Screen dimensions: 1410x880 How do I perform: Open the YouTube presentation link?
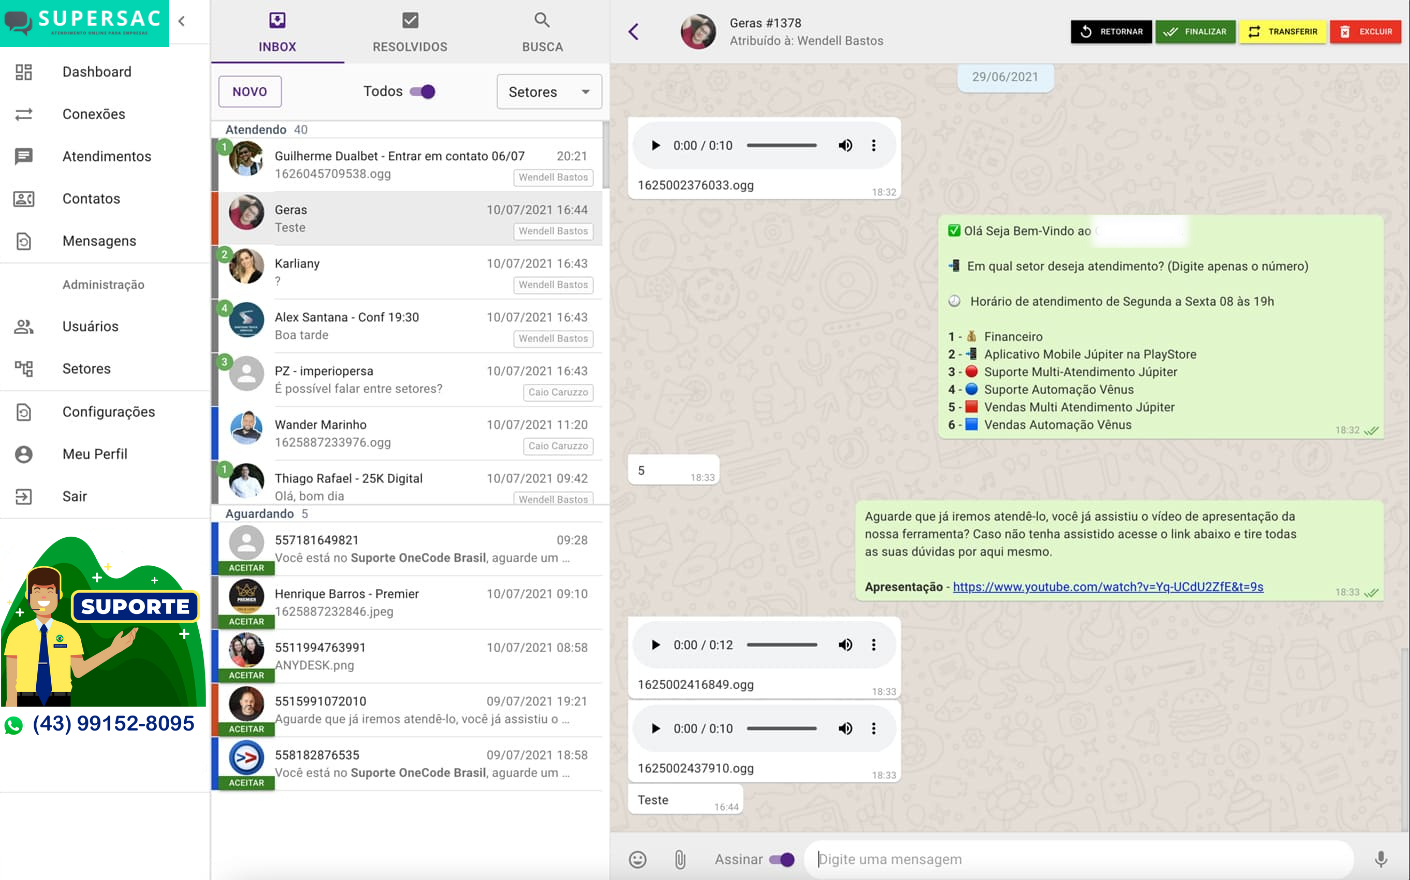1108,587
